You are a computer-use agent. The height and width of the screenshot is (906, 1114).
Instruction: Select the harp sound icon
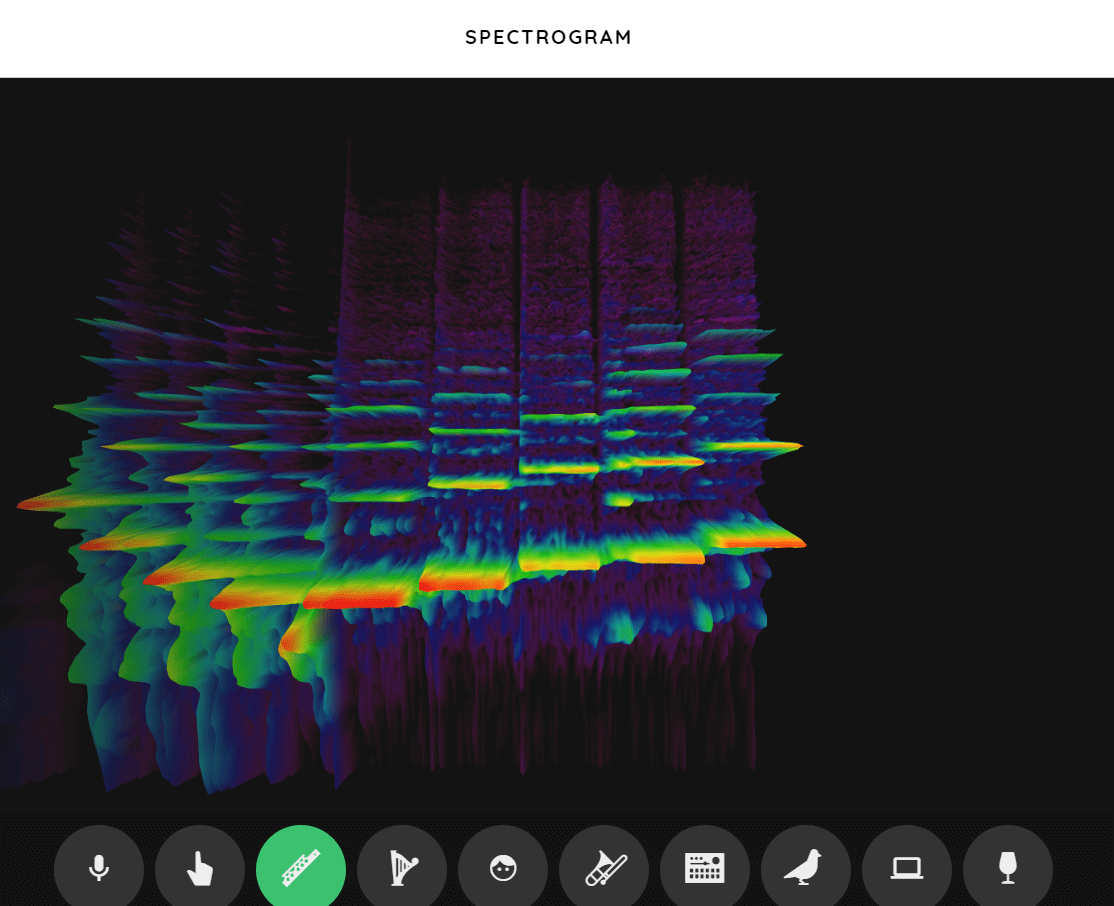click(402, 868)
